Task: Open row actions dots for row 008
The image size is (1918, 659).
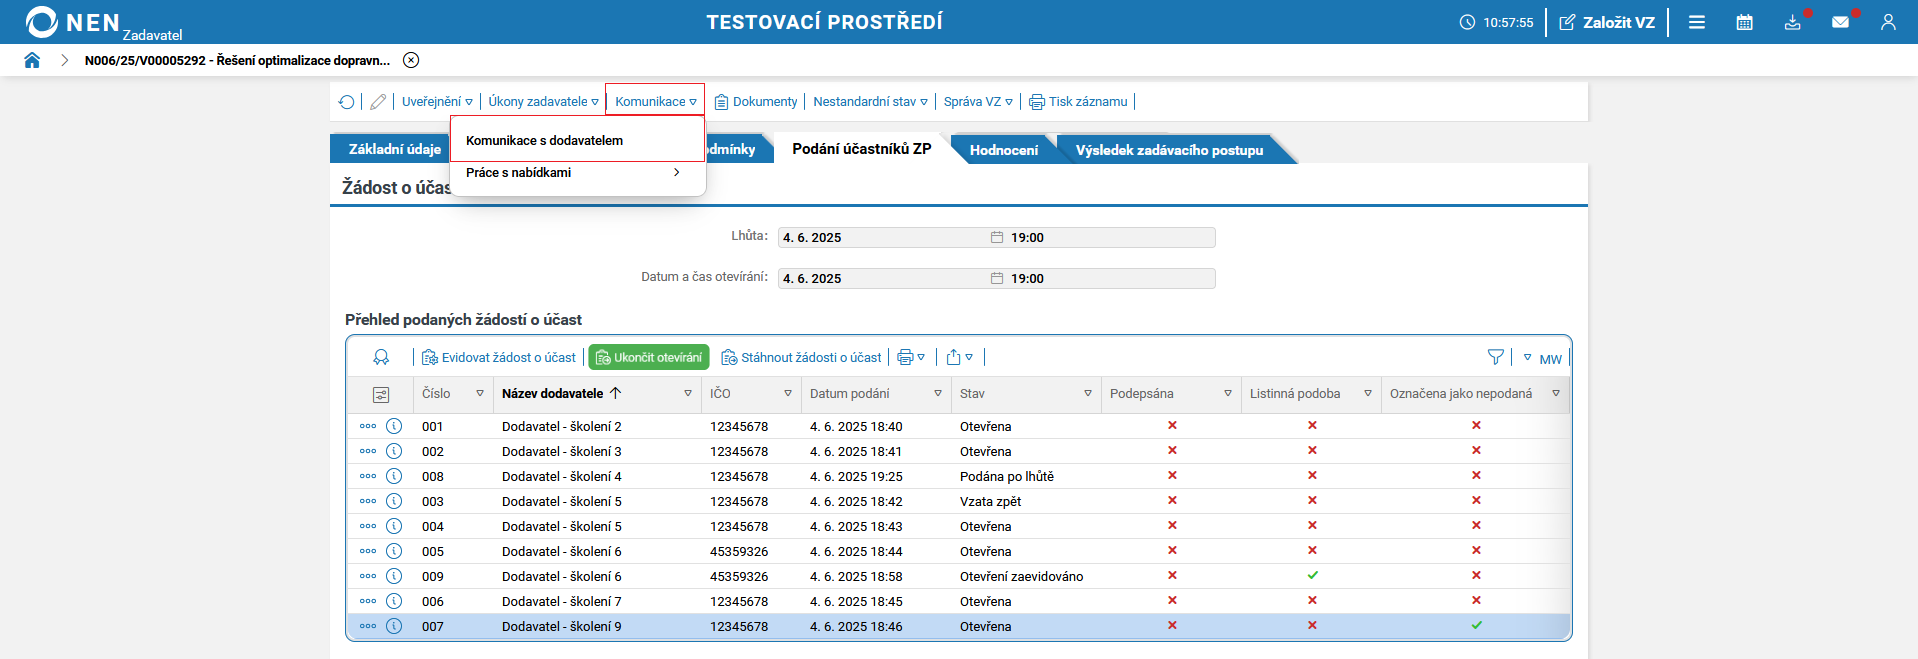Action: (x=368, y=476)
